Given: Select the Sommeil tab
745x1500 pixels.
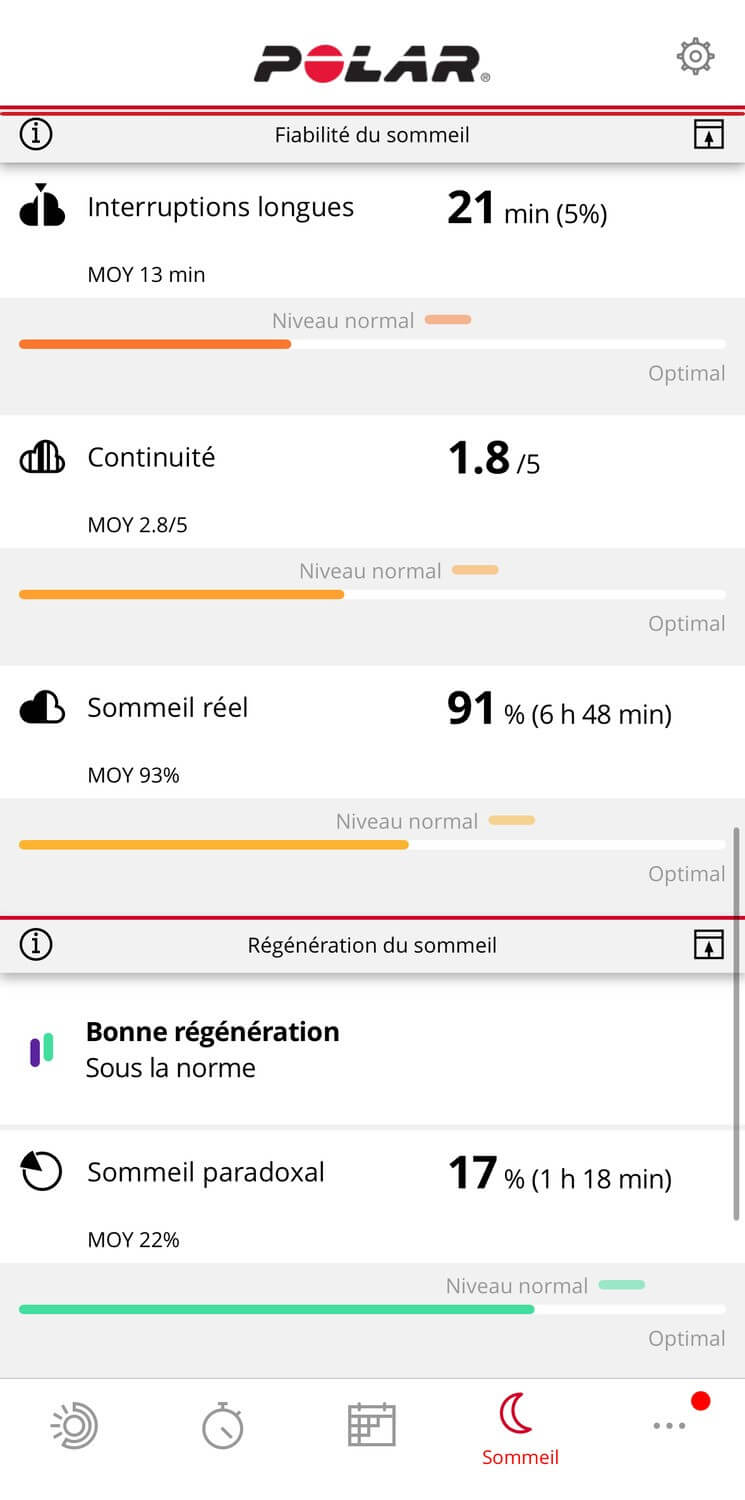Looking at the screenshot, I should [519, 1428].
